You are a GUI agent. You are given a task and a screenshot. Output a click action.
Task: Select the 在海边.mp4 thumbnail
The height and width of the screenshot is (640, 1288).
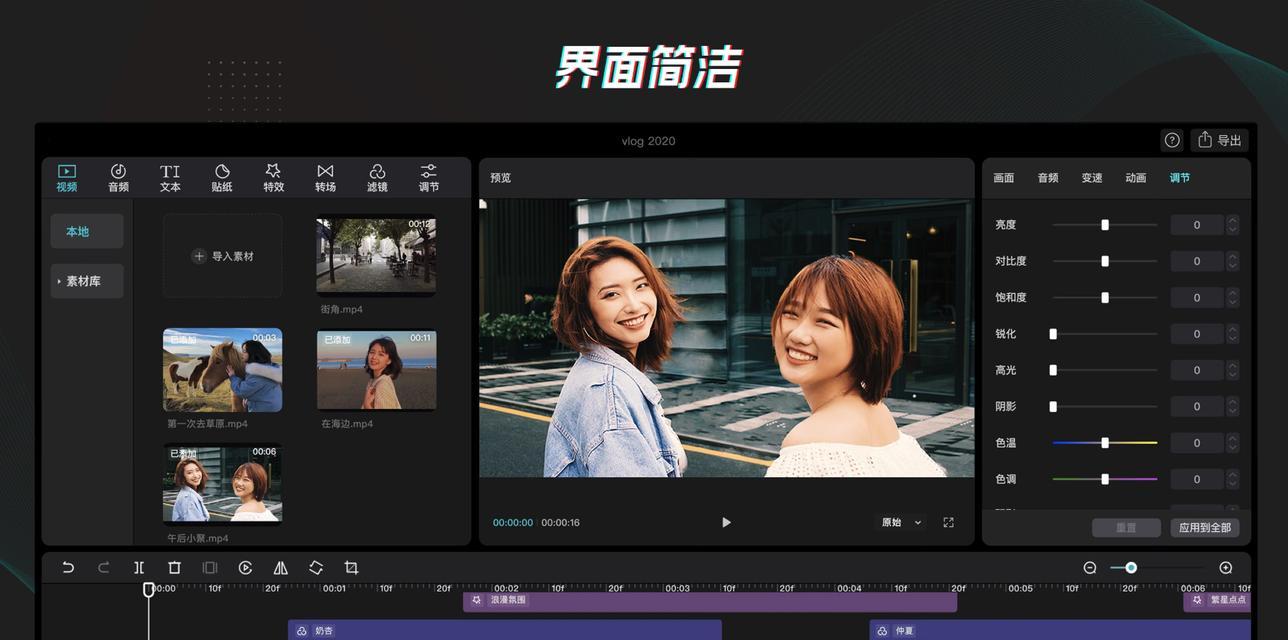(376, 370)
